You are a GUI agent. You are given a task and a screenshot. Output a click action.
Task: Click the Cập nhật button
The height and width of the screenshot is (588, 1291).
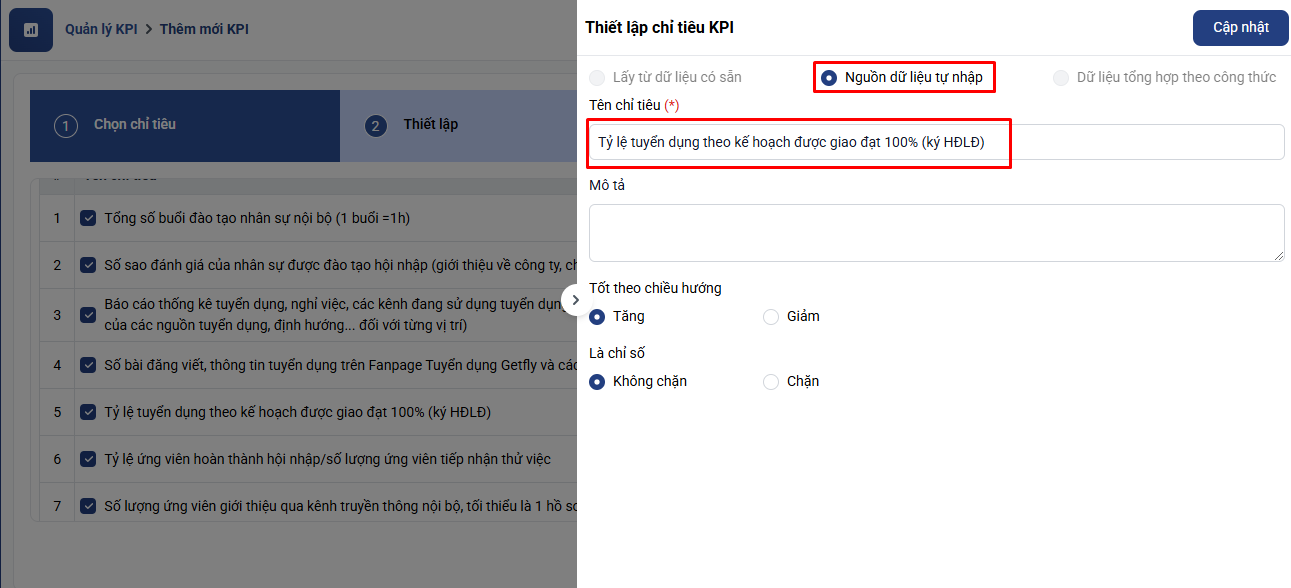point(1240,28)
